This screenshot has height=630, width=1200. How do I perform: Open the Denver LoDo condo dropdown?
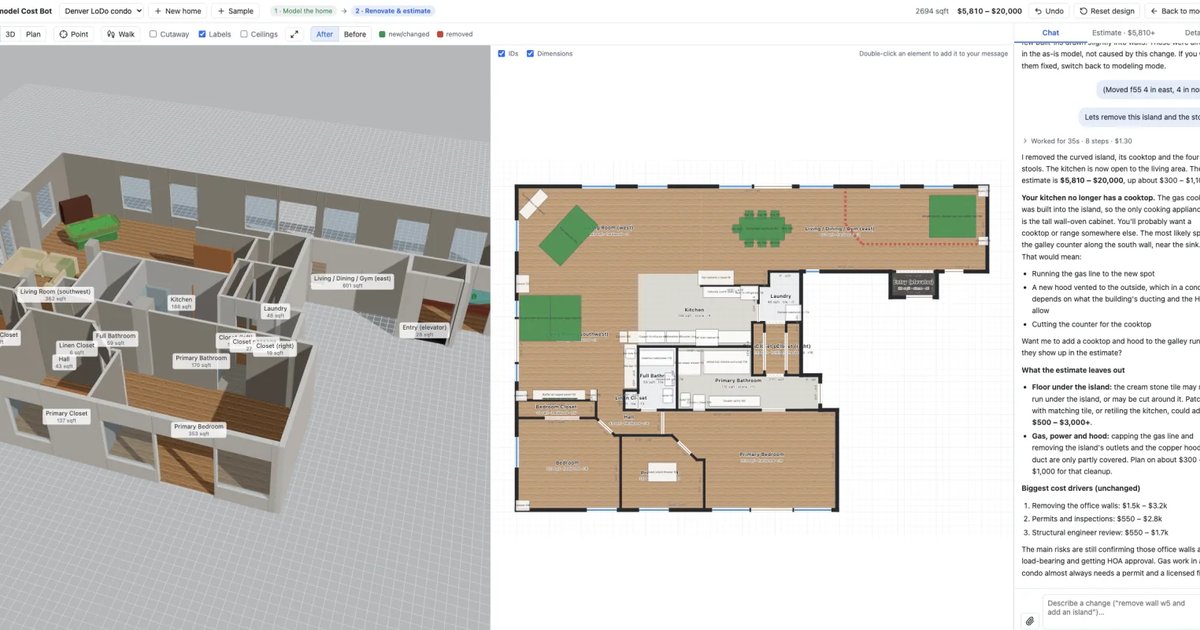click(103, 11)
